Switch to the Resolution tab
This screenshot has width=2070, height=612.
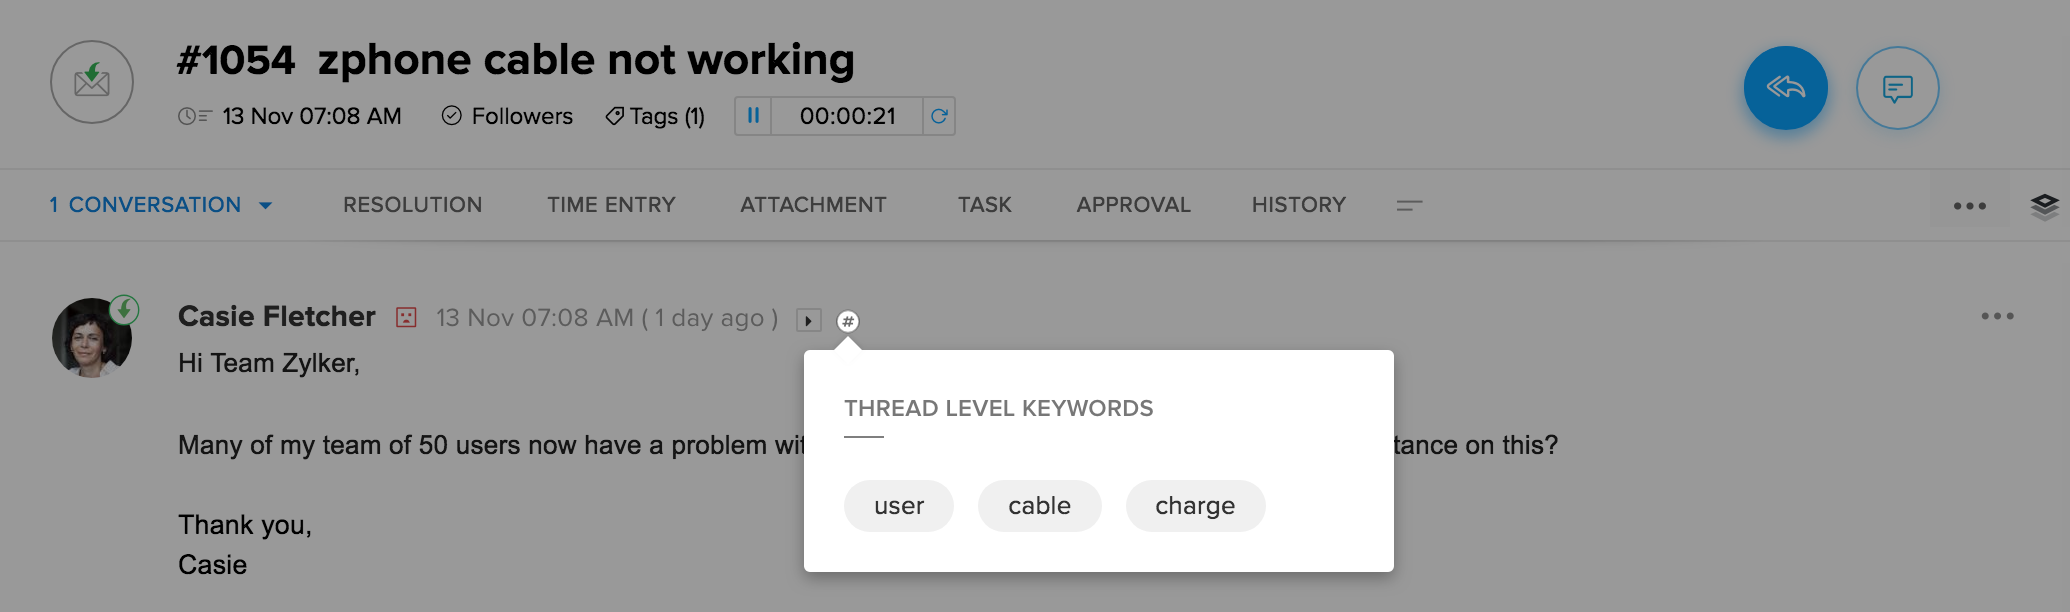pyautogui.click(x=412, y=205)
